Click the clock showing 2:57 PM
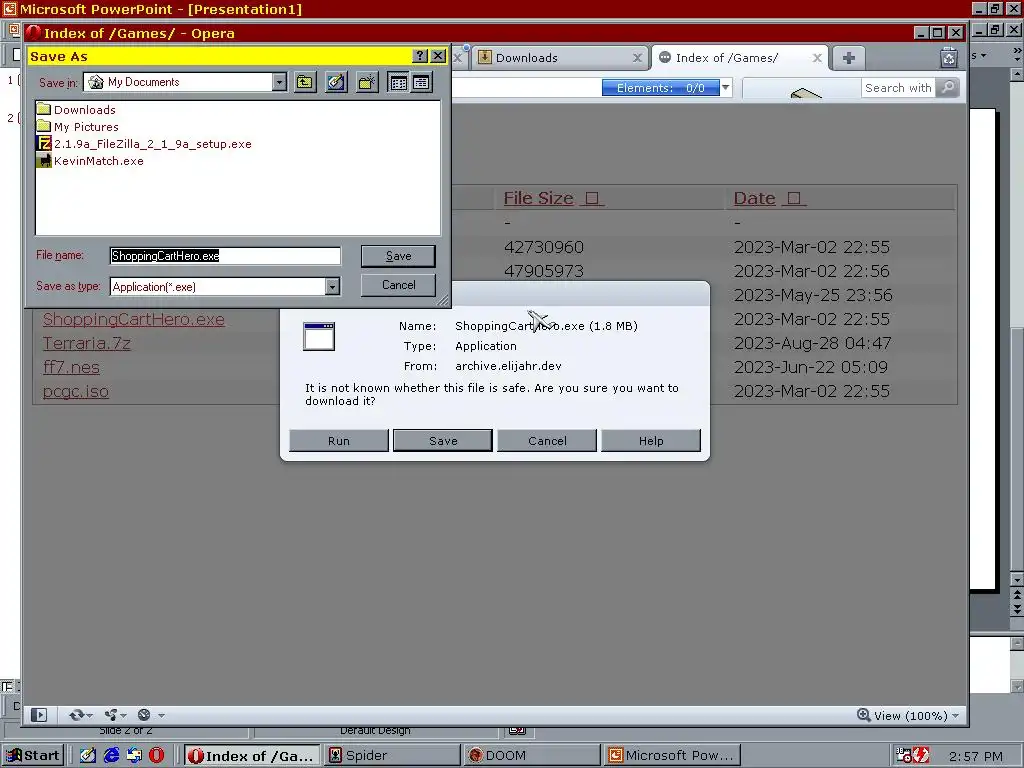Viewport: 1024px width, 768px height. click(x=976, y=756)
